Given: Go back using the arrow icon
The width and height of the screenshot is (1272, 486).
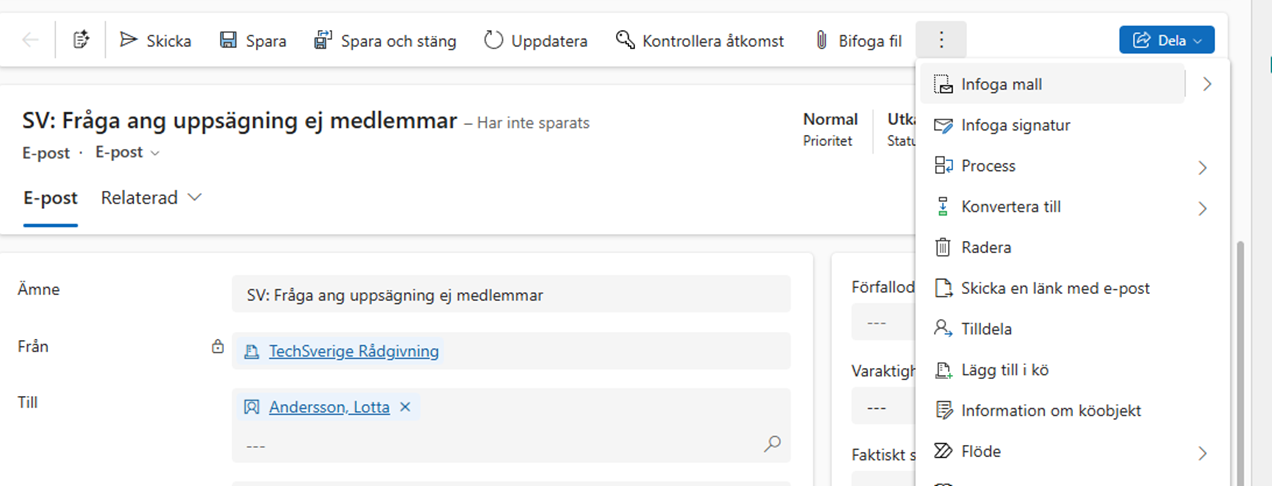Looking at the screenshot, I should [31, 41].
